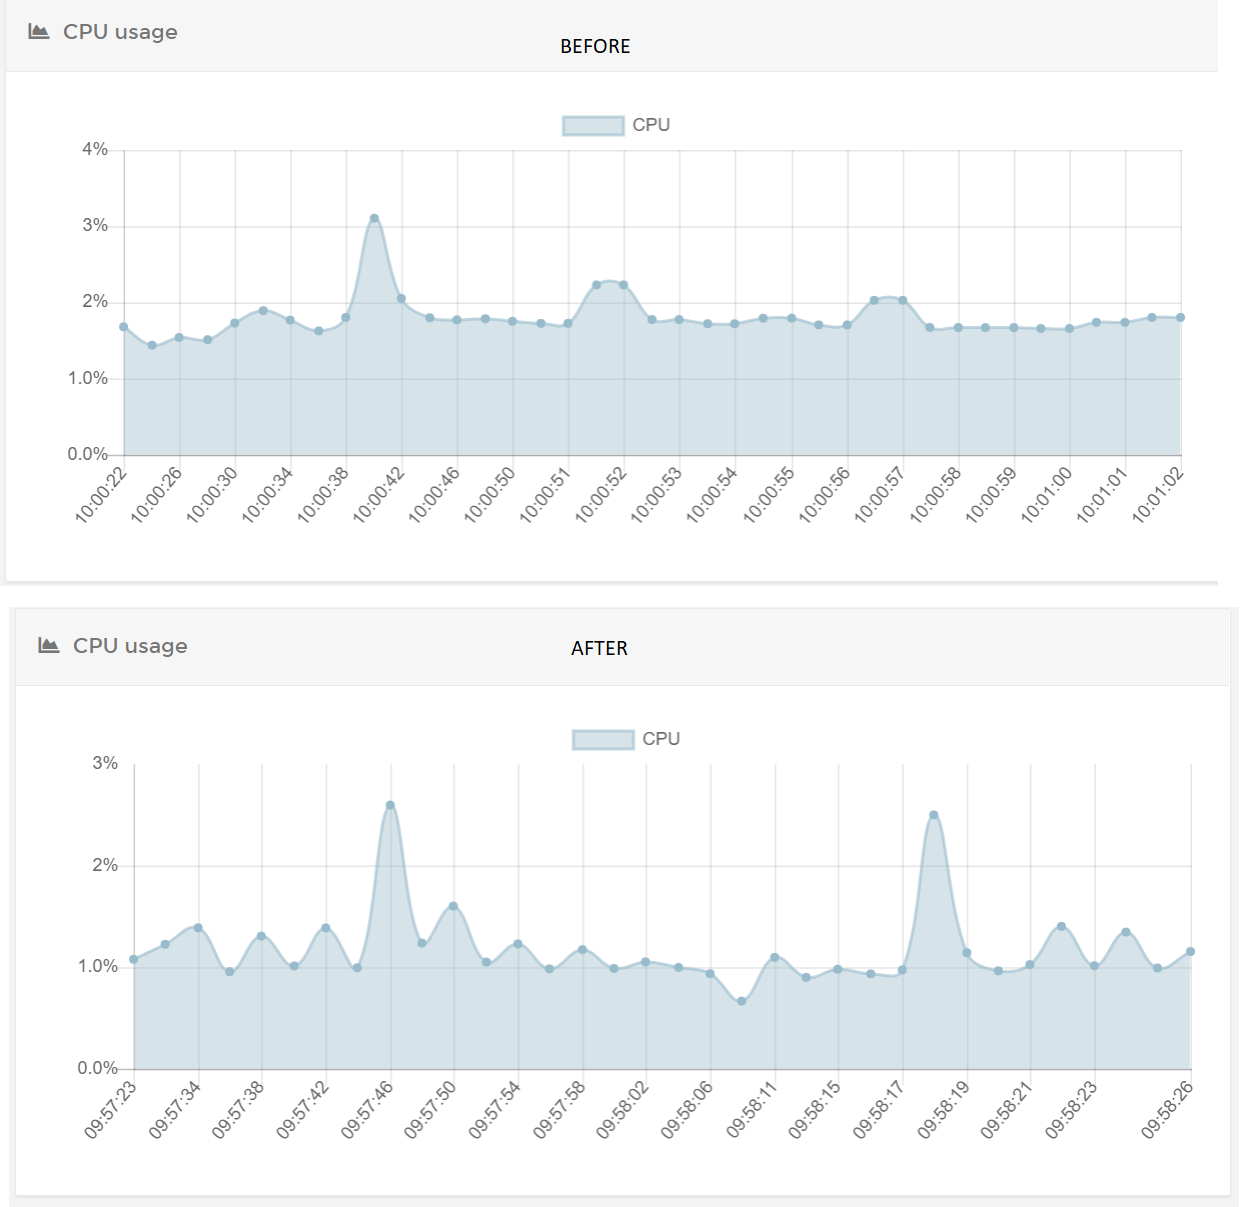Click the 09:57:23 x-axis label
This screenshot has width=1241, height=1207.
[111, 1109]
